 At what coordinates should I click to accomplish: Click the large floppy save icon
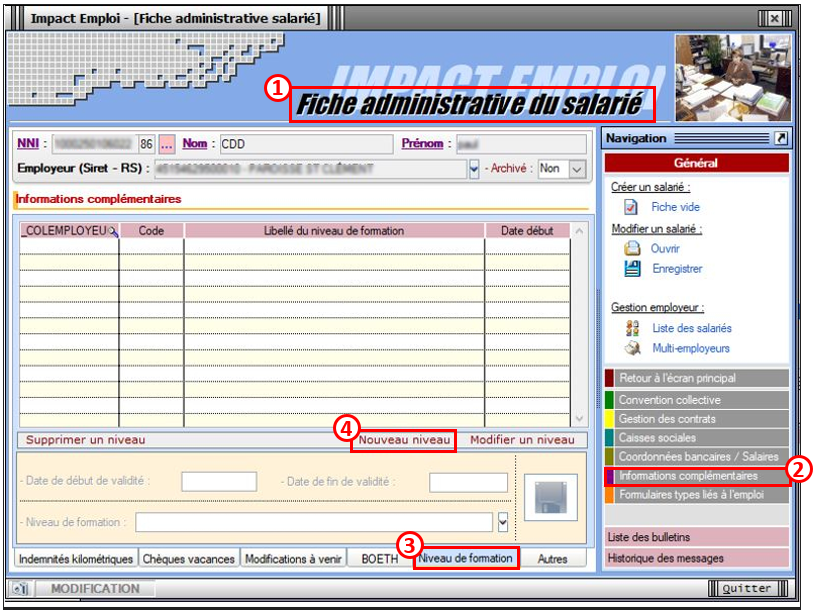tap(551, 497)
